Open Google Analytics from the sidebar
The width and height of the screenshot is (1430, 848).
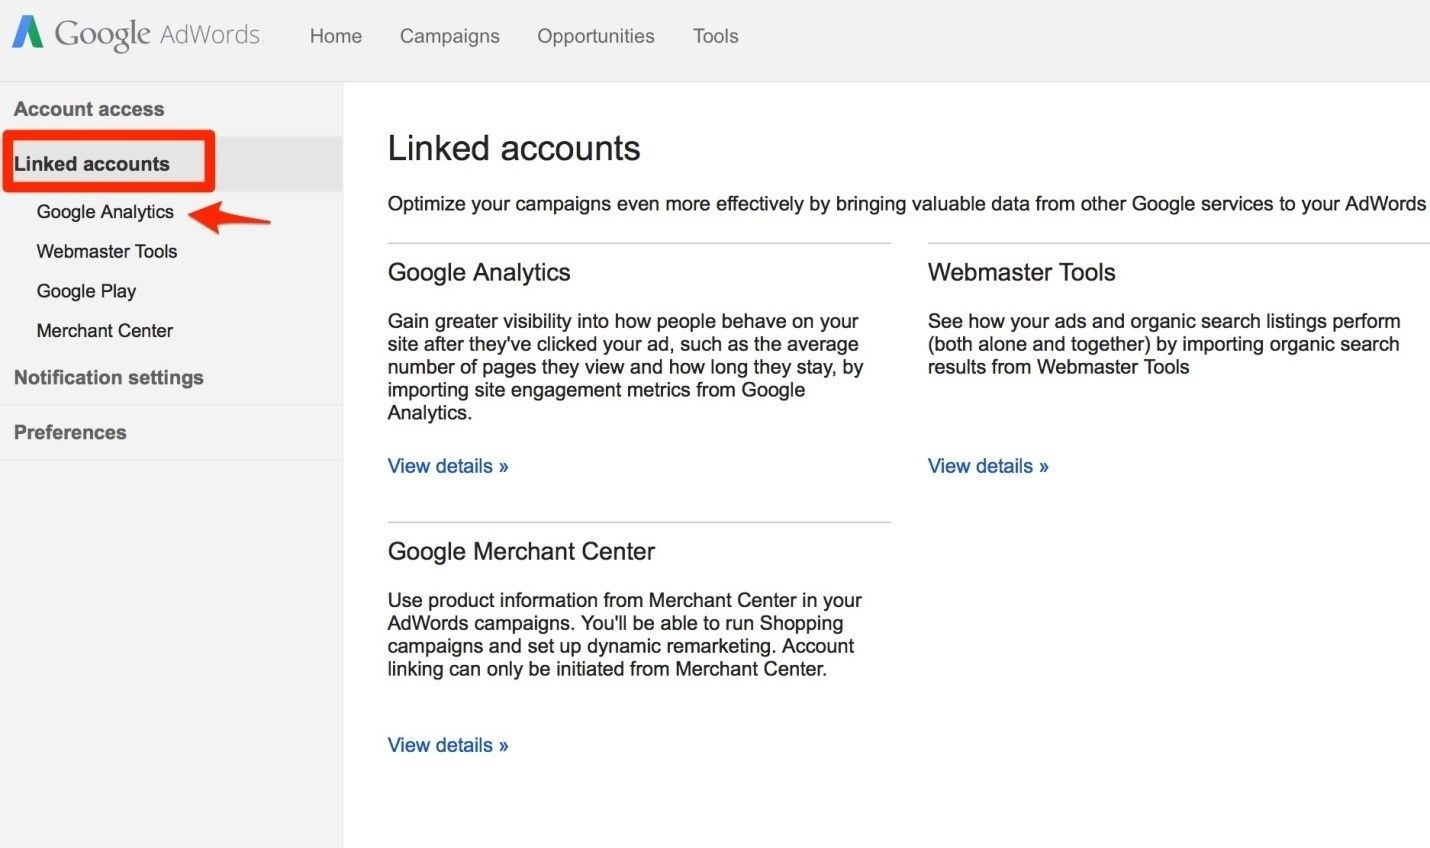tap(105, 212)
